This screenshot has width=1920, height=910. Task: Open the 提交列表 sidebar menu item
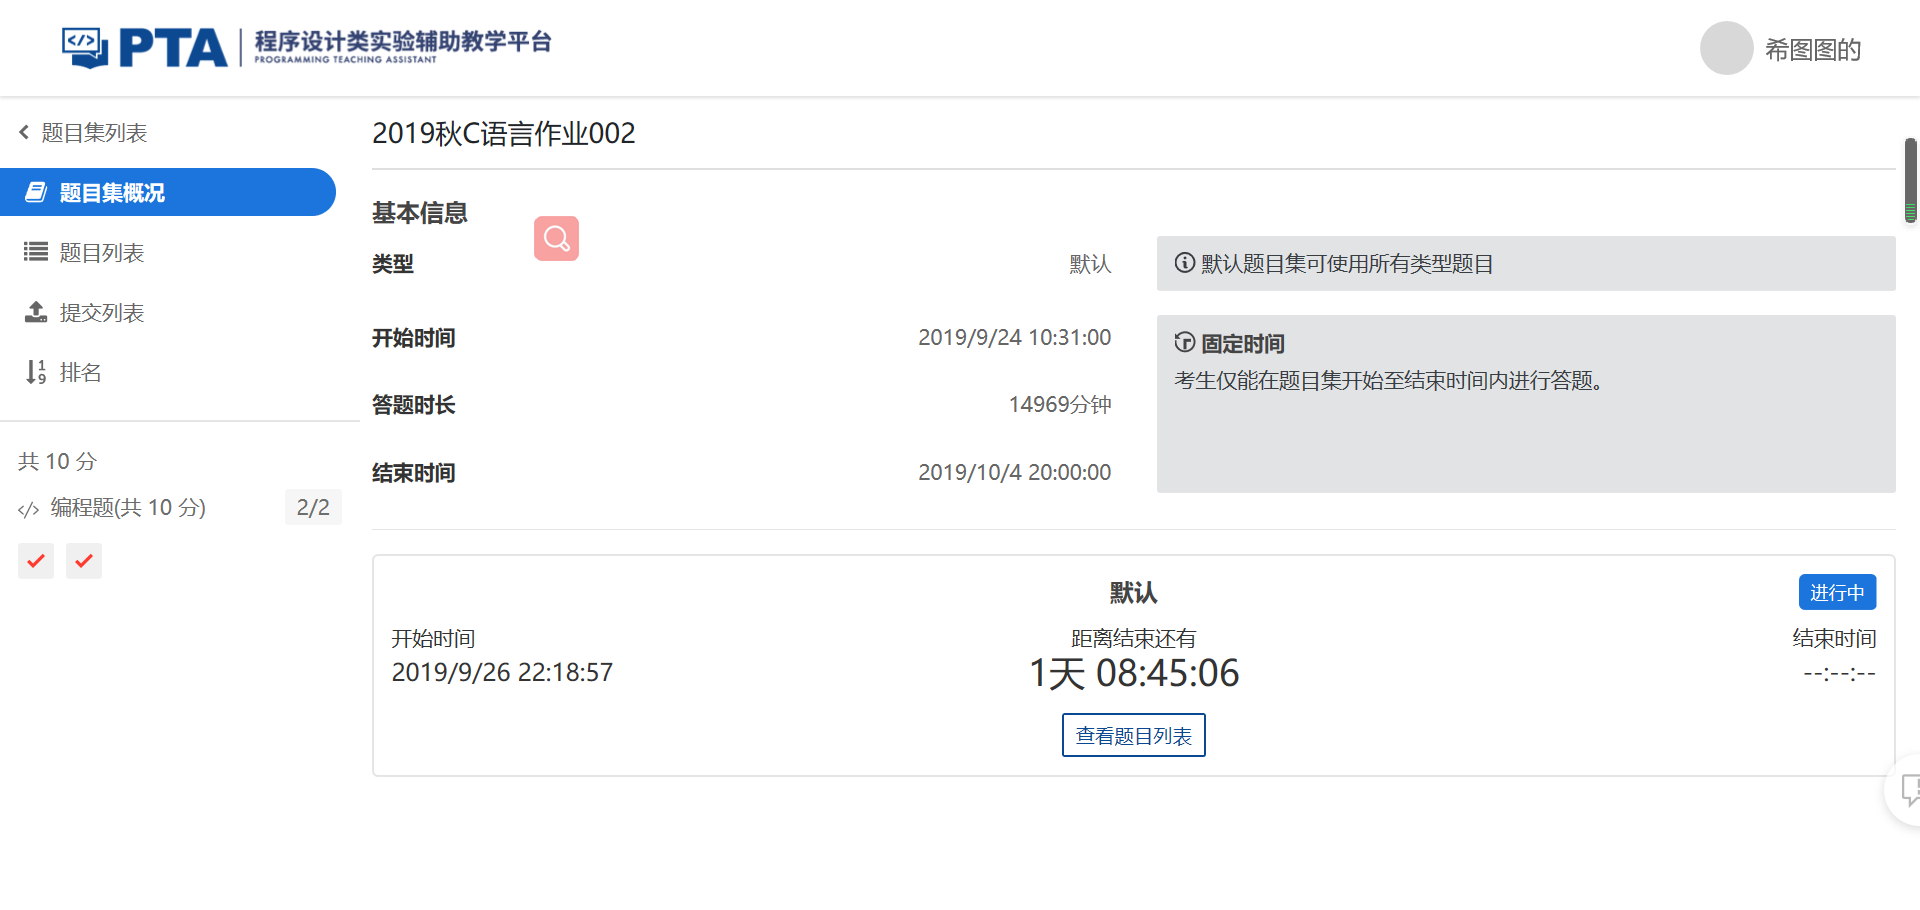click(x=102, y=313)
